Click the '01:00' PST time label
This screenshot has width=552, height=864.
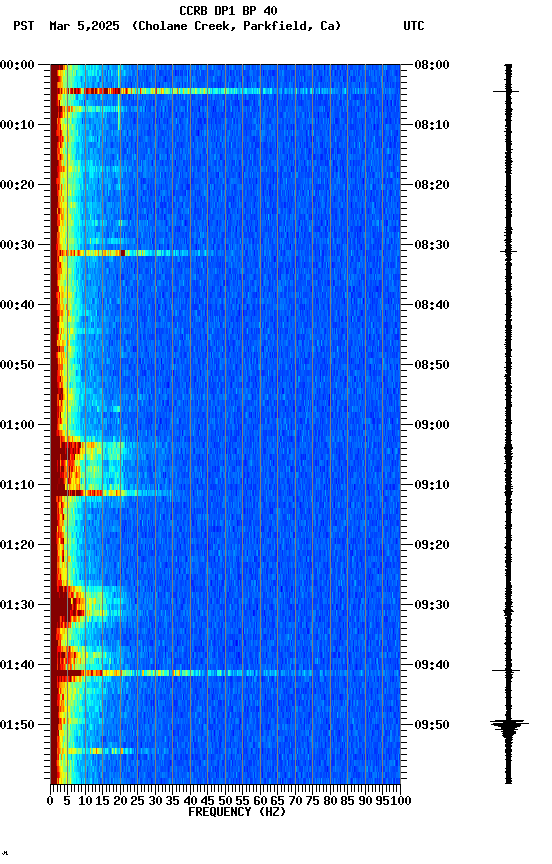pos(17,425)
